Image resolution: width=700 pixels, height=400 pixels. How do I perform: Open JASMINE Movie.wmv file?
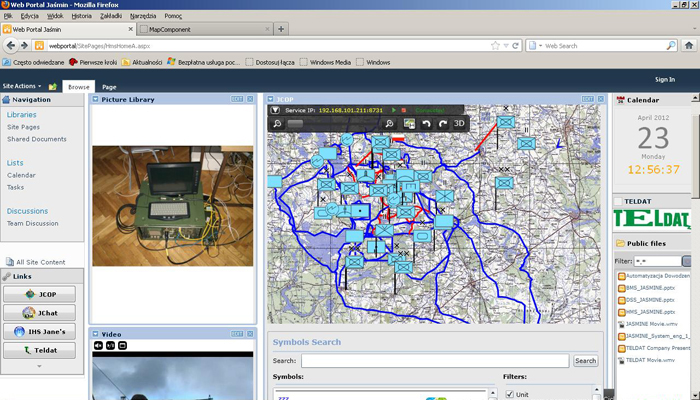click(648, 324)
